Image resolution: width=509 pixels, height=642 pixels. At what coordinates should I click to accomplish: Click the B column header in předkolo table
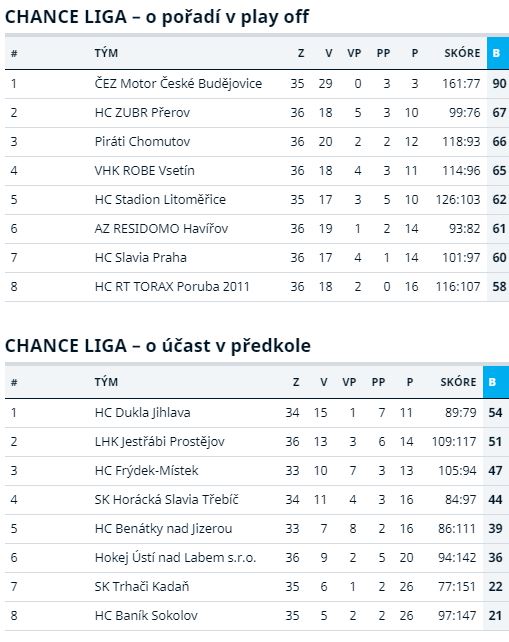coord(495,382)
